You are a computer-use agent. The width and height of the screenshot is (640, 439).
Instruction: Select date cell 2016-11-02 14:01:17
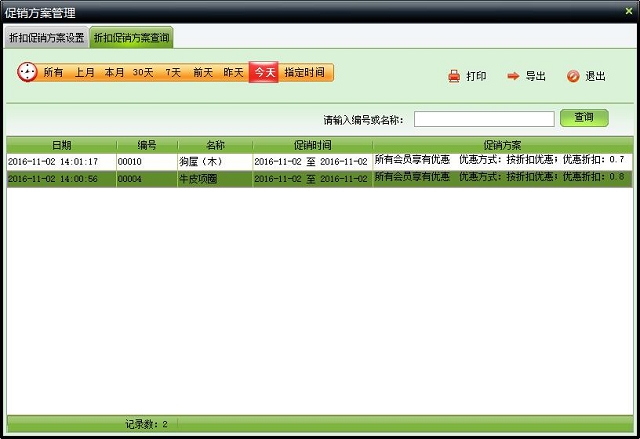click(x=62, y=162)
